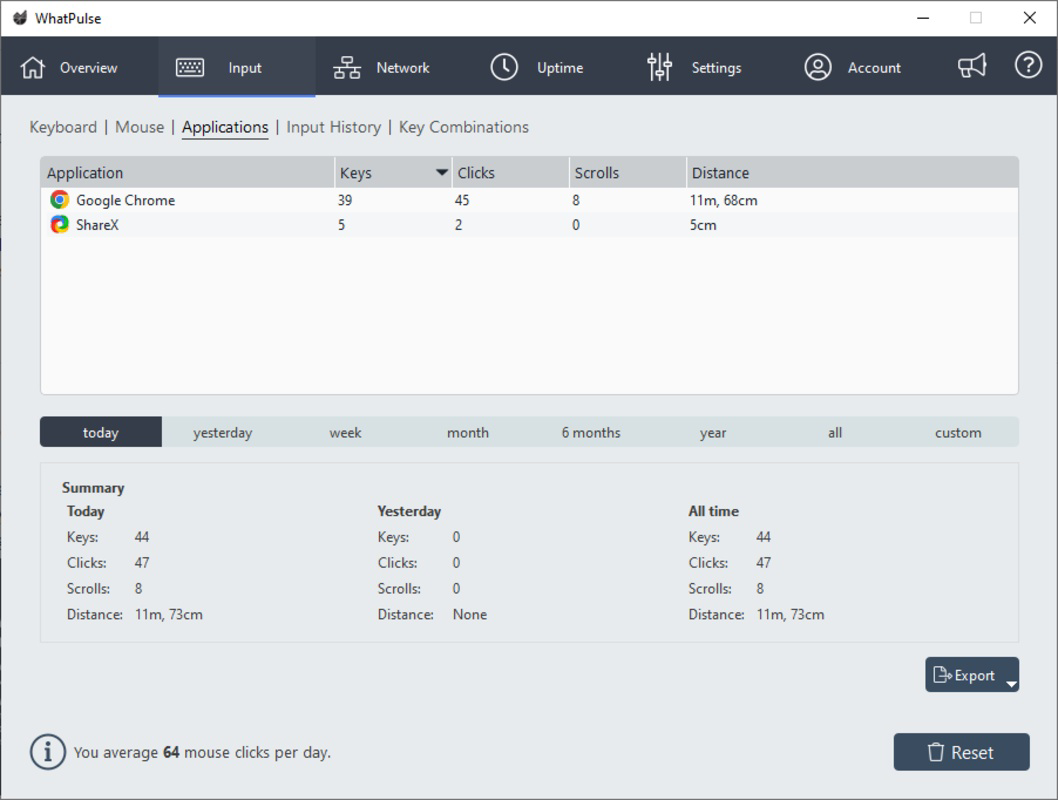Click the Input keyboard icon
The height and width of the screenshot is (800, 1058).
coord(190,67)
